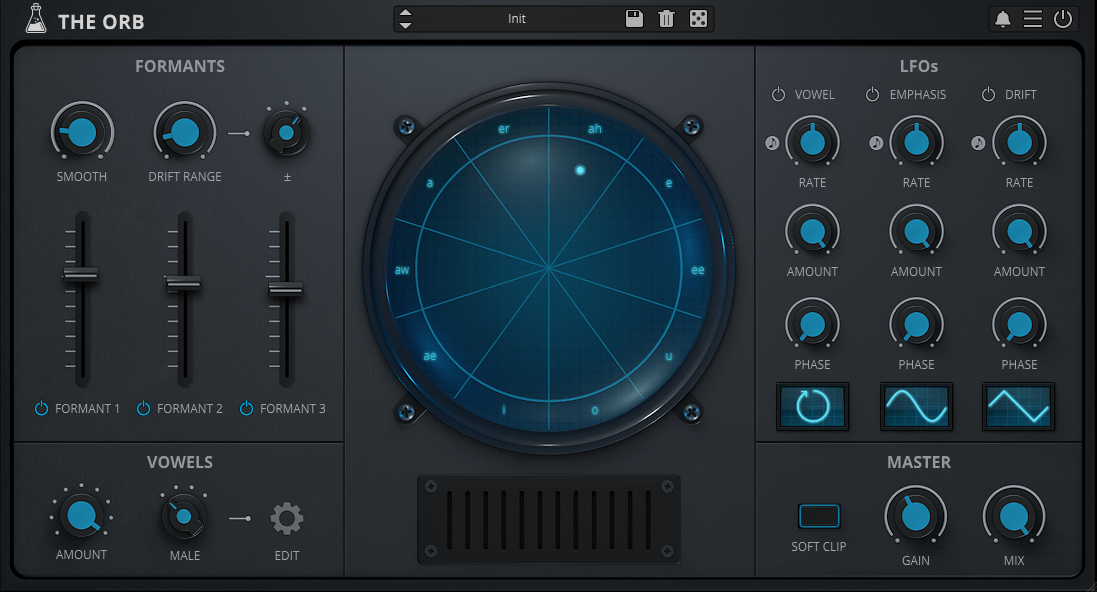
Task: Delete the preset using the trash icon
Action: click(x=666, y=19)
